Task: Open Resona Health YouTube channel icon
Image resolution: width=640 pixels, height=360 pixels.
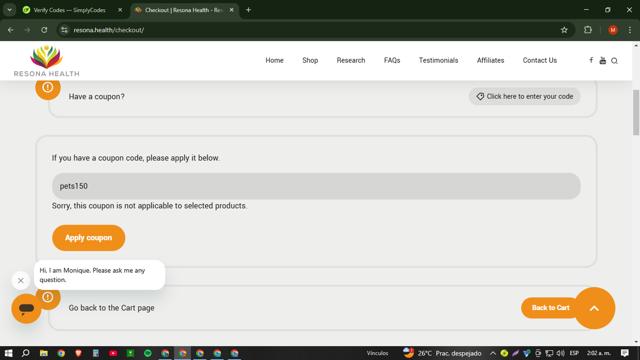Action: 602,60
